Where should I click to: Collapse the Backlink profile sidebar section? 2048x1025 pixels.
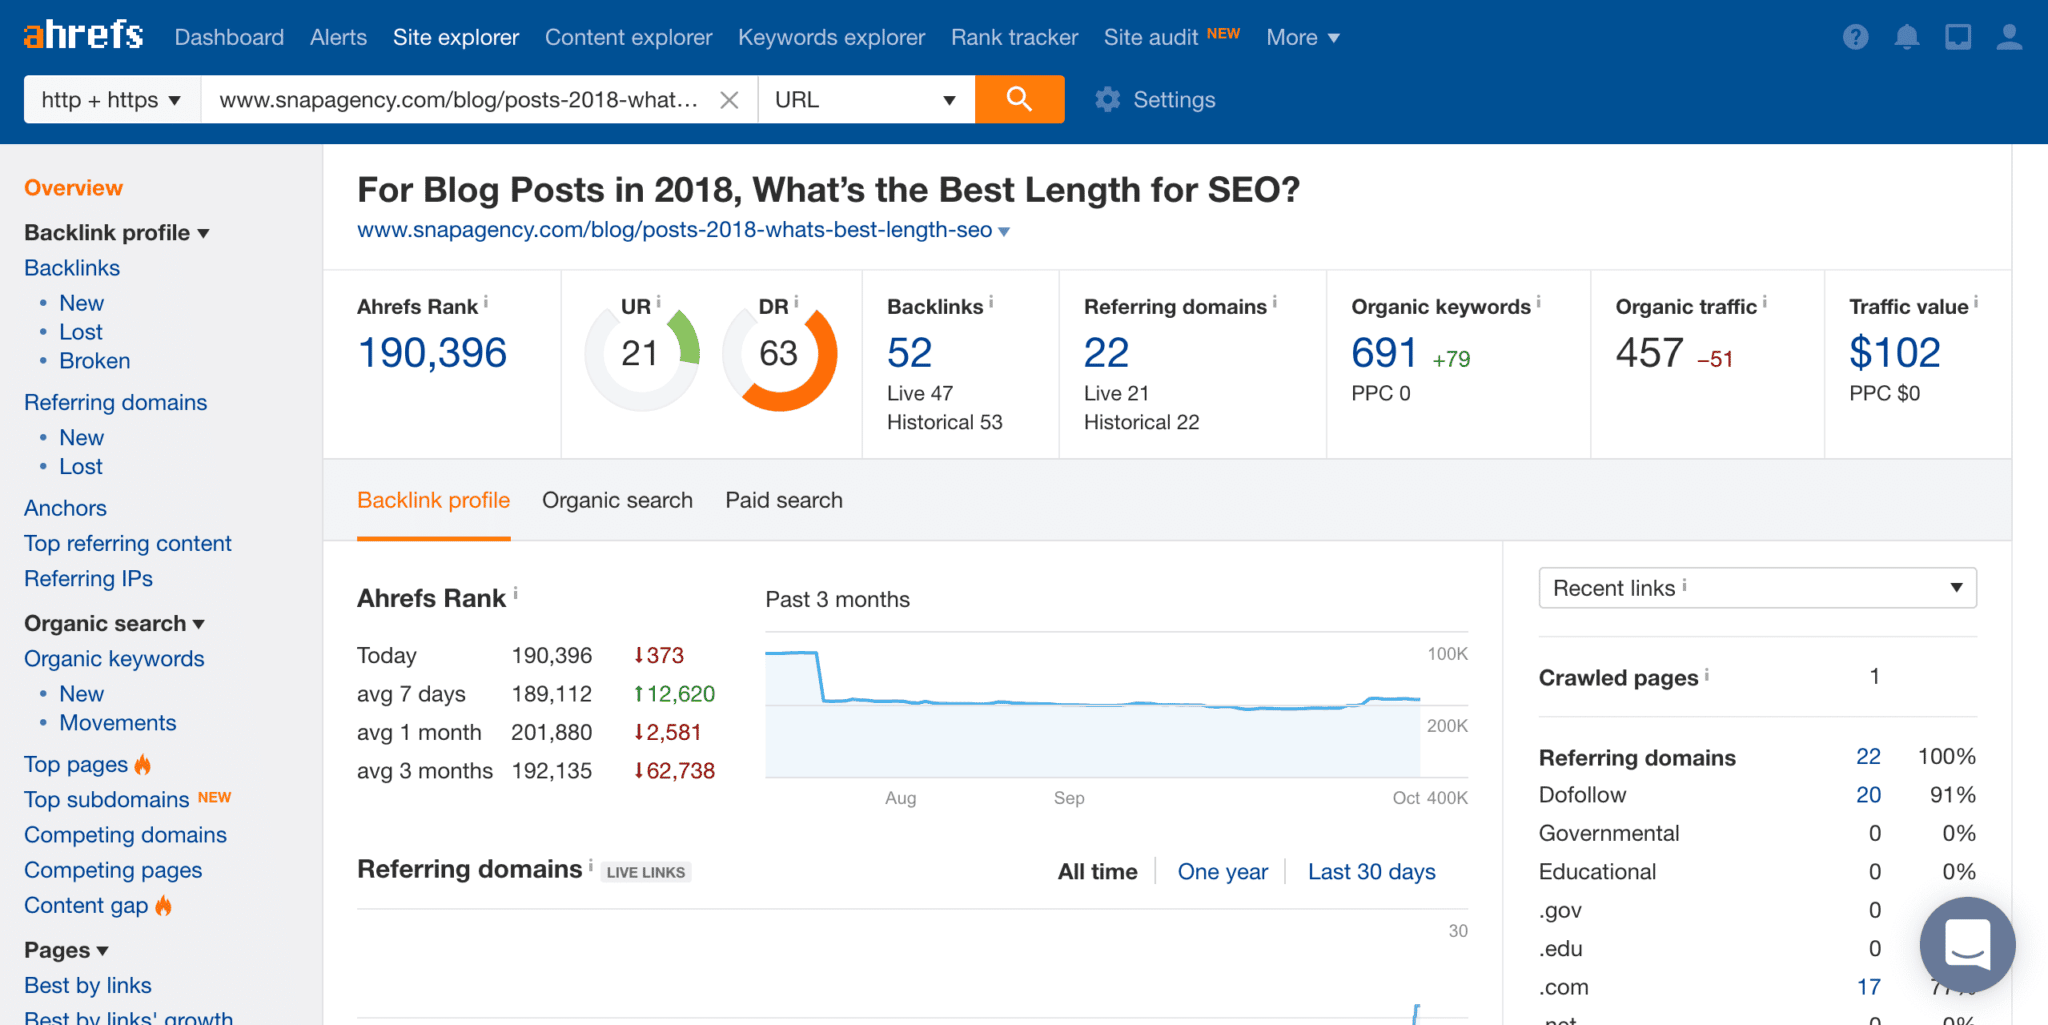[x=116, y=232]
